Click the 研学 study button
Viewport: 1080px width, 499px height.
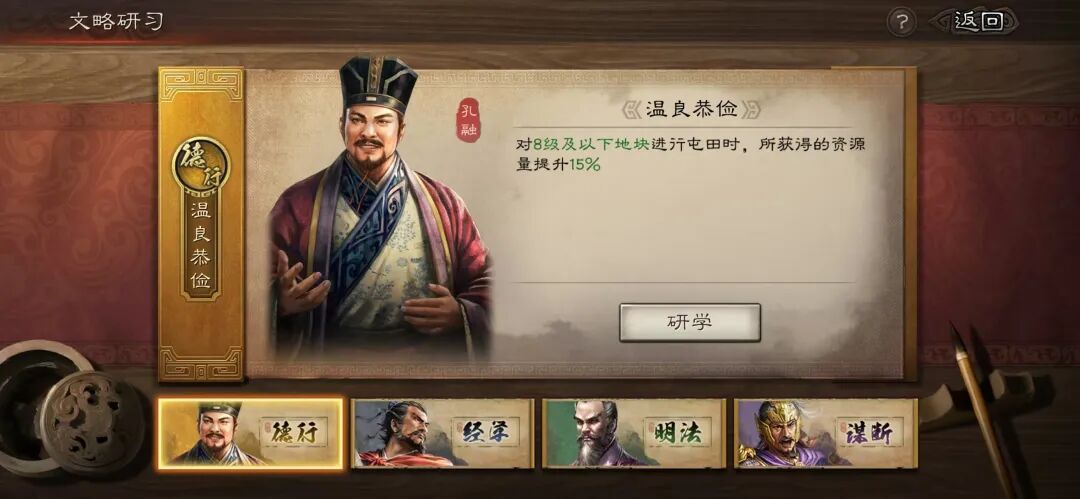click(689, 322)
